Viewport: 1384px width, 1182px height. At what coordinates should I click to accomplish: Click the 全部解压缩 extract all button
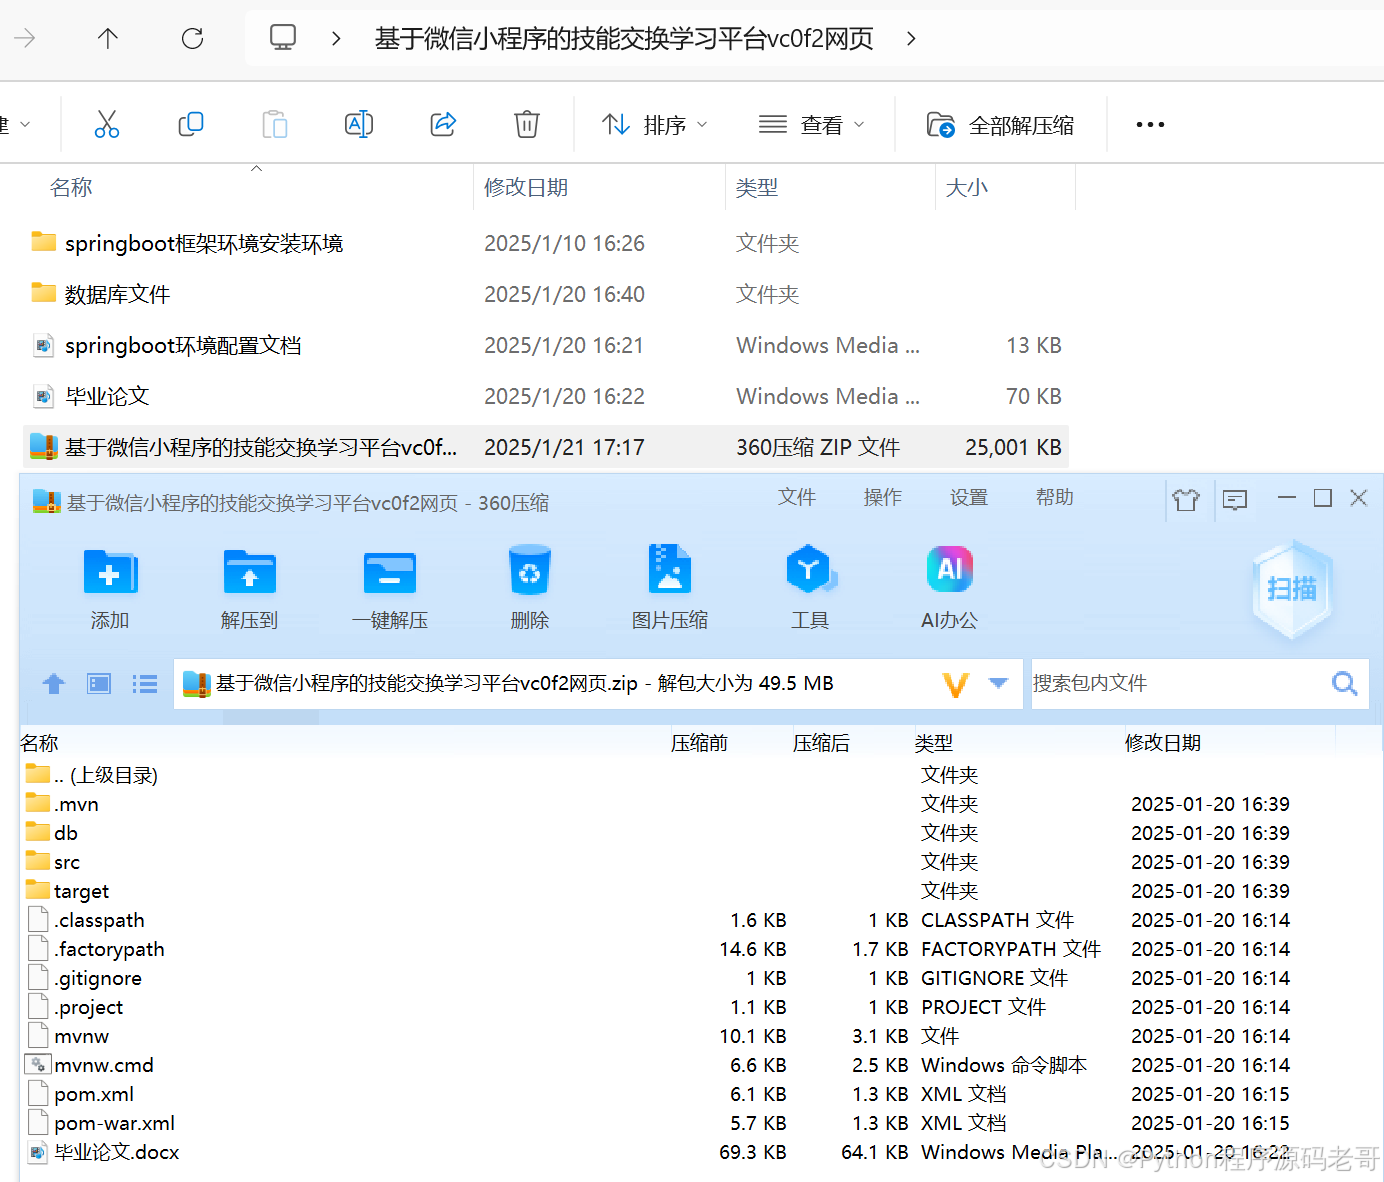(x=1000, y=125)
